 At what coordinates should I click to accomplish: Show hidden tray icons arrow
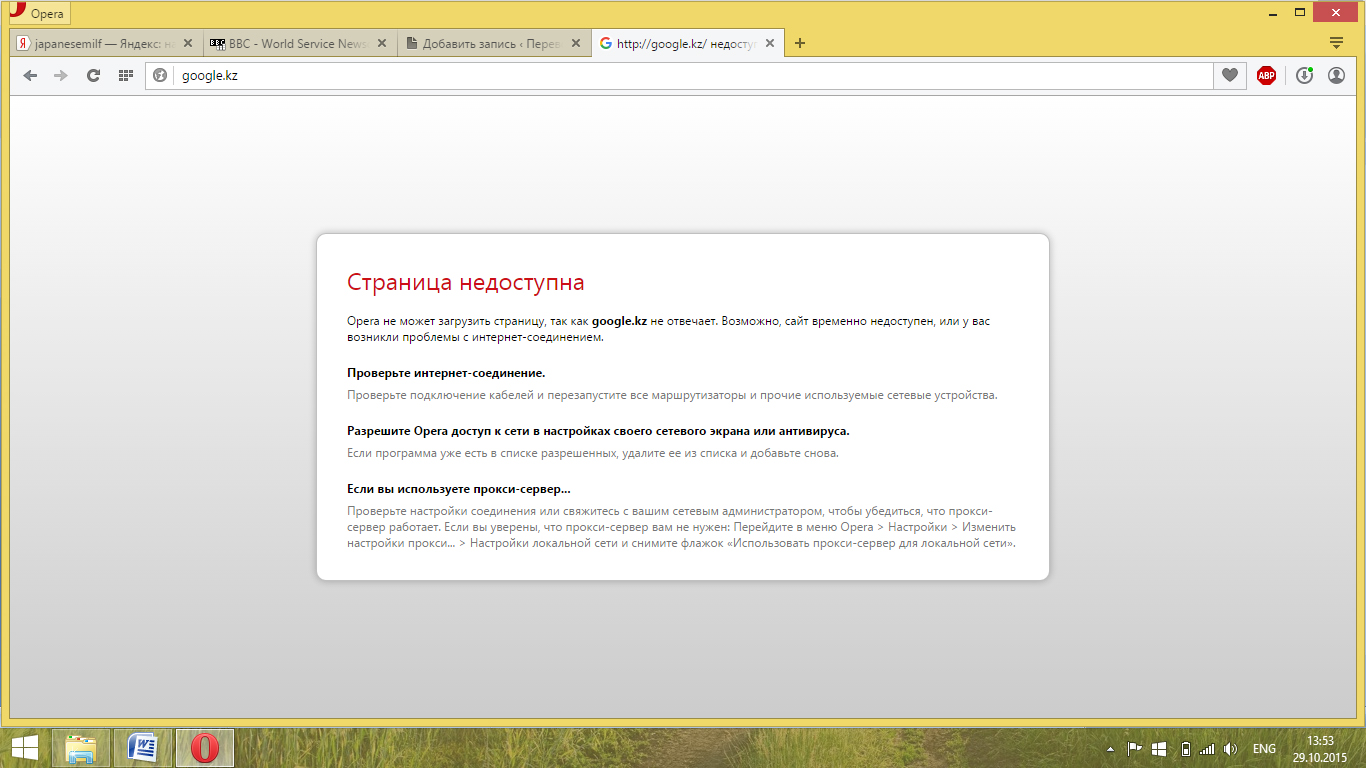tap(1110, 749)
